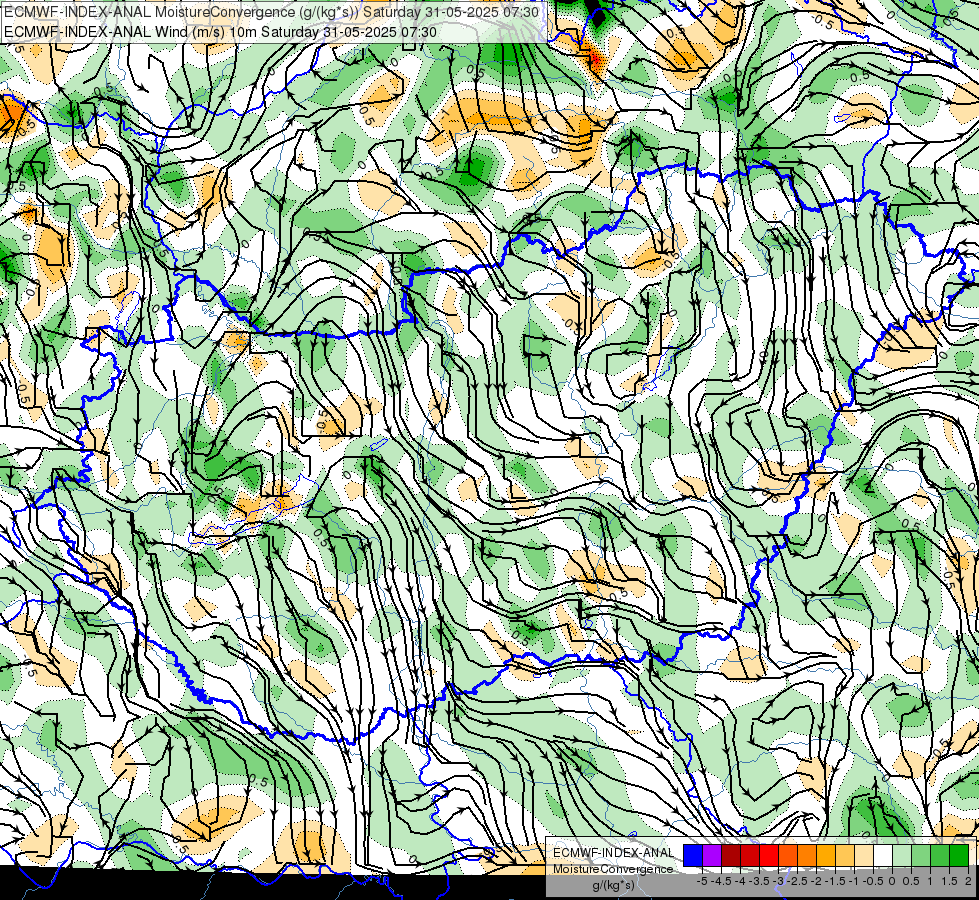Screen dimensions: 979x900
Task: Pick the dark green swatch between 1.5 and 2
Action: coord(959,855)
